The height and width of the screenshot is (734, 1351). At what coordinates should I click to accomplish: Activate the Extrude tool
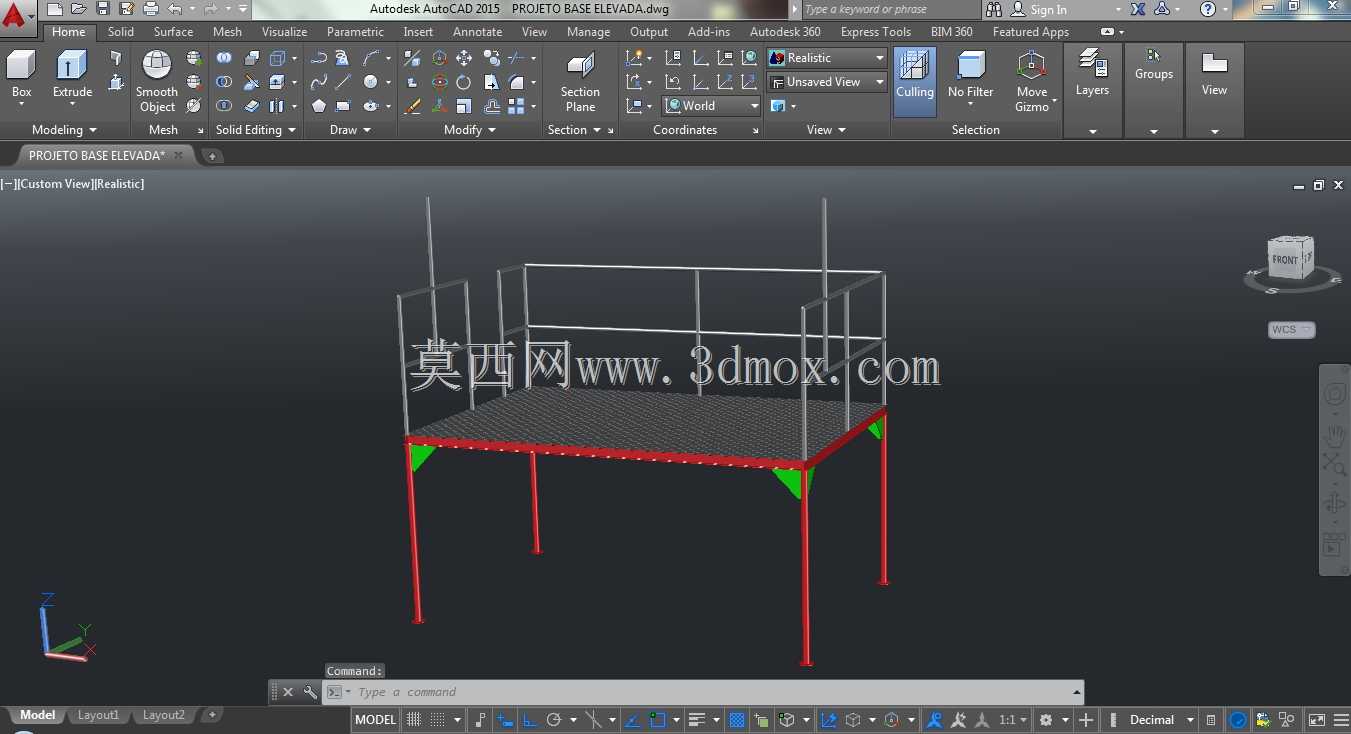[72, 77]
